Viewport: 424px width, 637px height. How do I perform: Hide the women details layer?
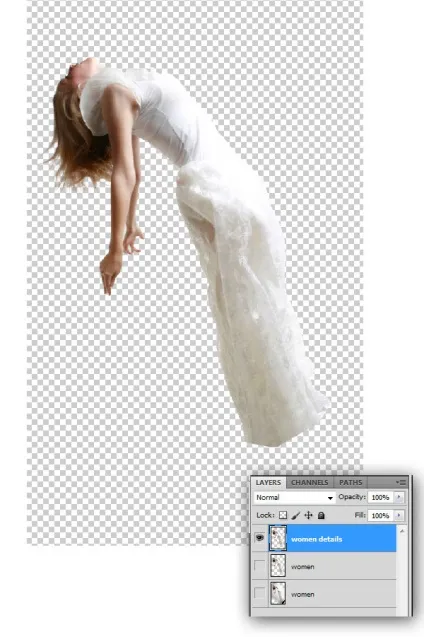[x=260, y=538]
